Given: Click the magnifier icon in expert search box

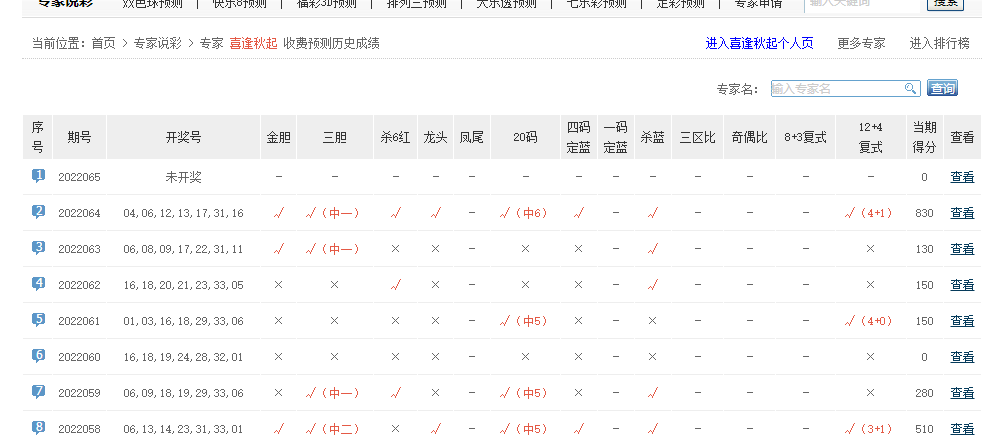Looking at the screenshot, I should pyautogui.click(x=910, y=89).
